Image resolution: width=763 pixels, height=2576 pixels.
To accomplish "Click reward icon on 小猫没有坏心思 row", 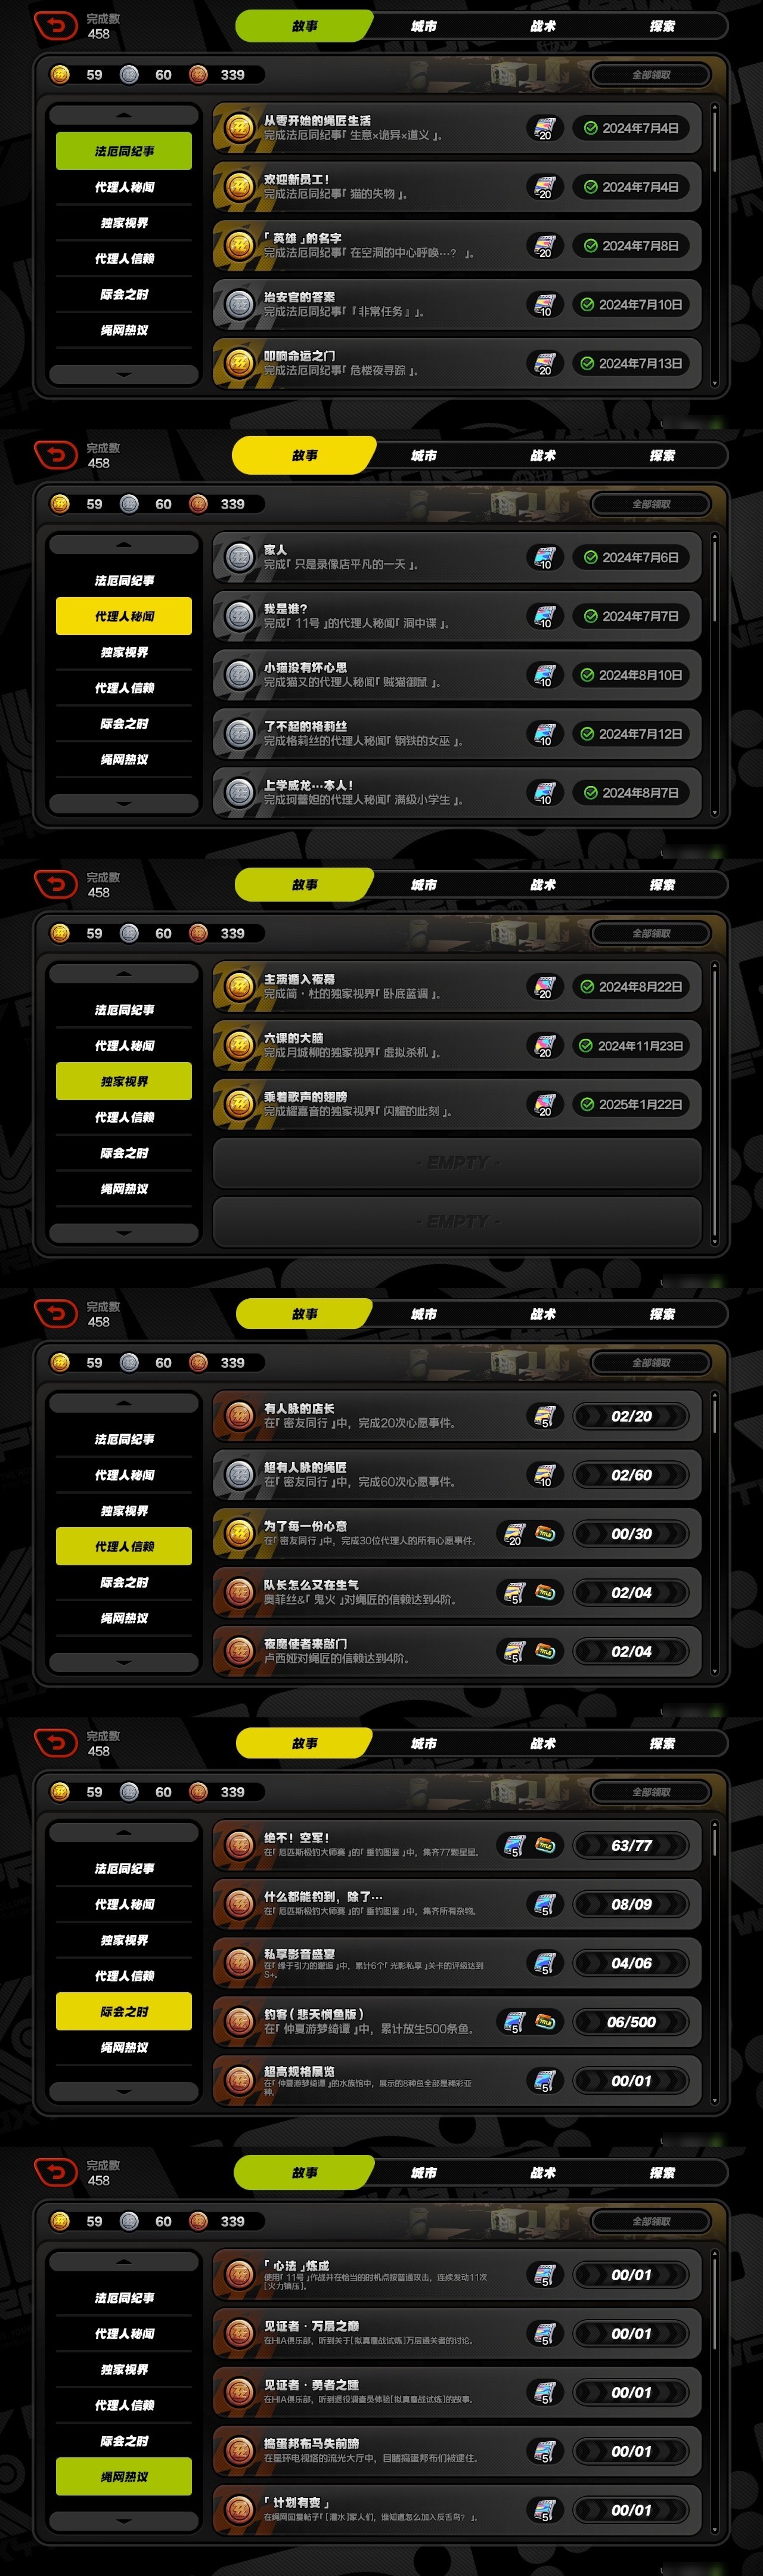I will [544, 675].
